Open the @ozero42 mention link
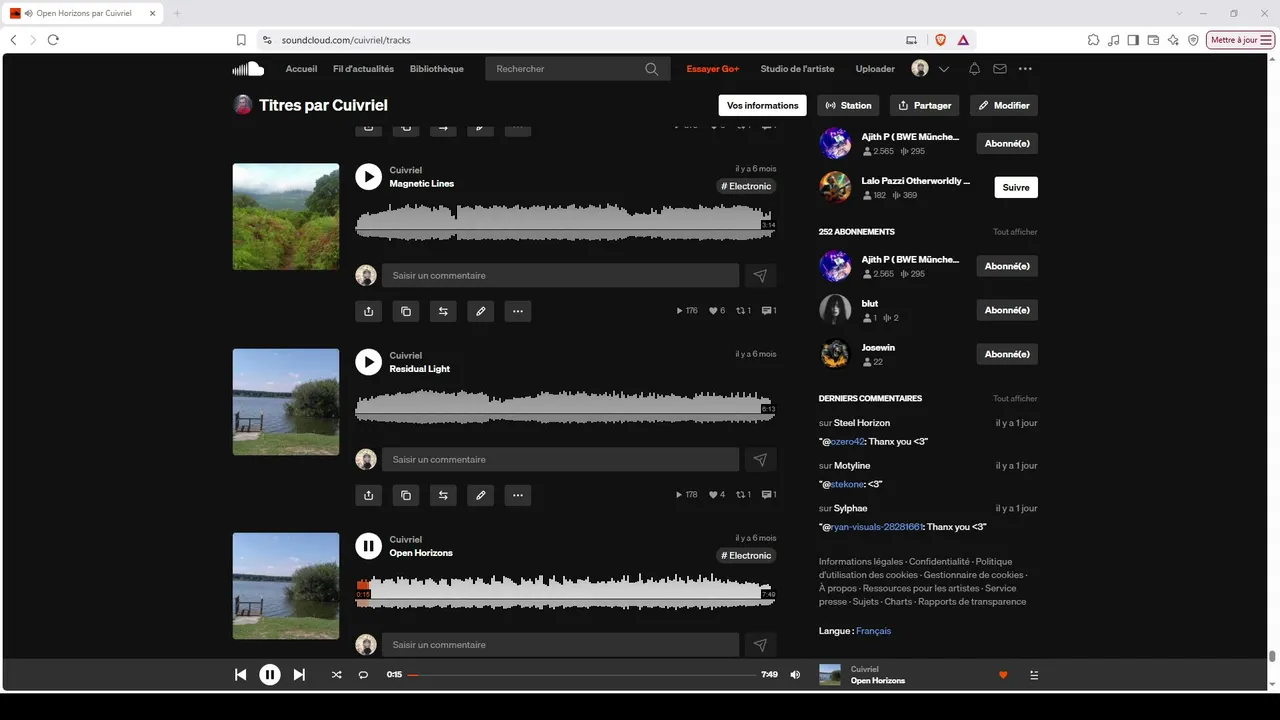 846,442
